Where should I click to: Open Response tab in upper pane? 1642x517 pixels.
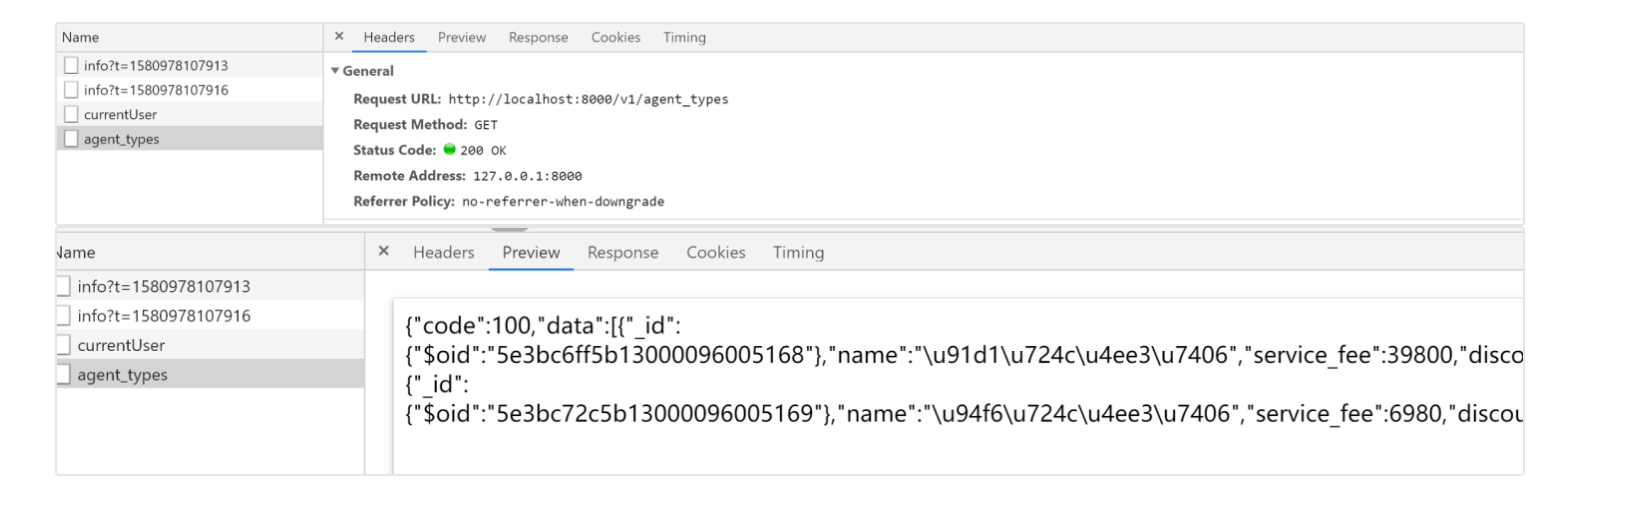coord(538,37)
